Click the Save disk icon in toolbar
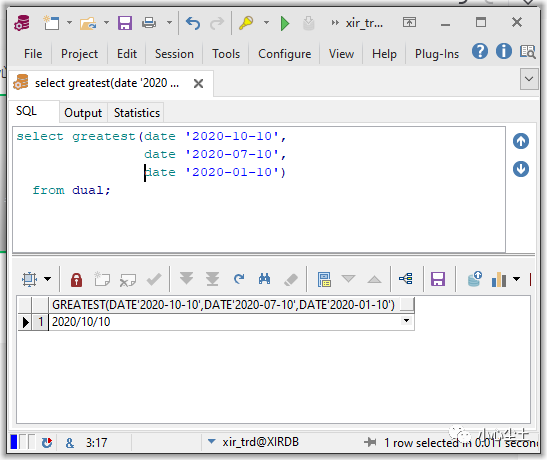 [x=125, y=23]
